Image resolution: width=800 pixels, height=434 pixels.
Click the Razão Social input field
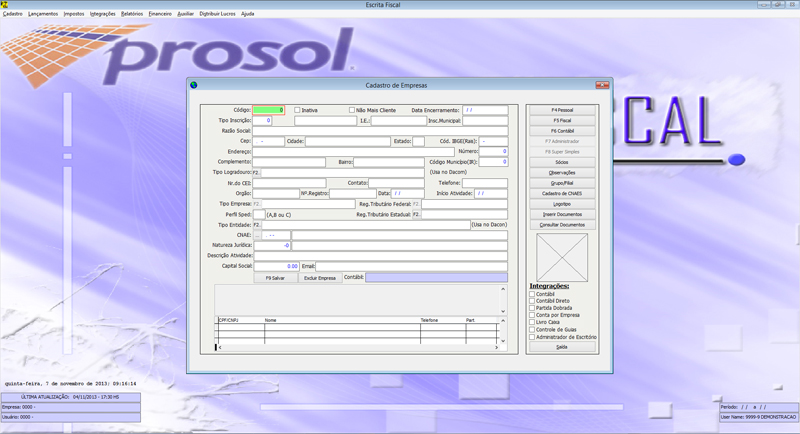point(380,131)
